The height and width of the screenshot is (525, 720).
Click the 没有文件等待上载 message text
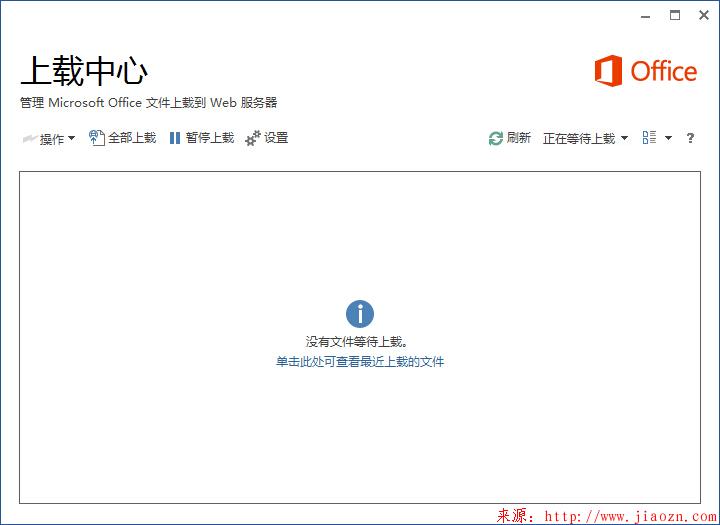357,342
